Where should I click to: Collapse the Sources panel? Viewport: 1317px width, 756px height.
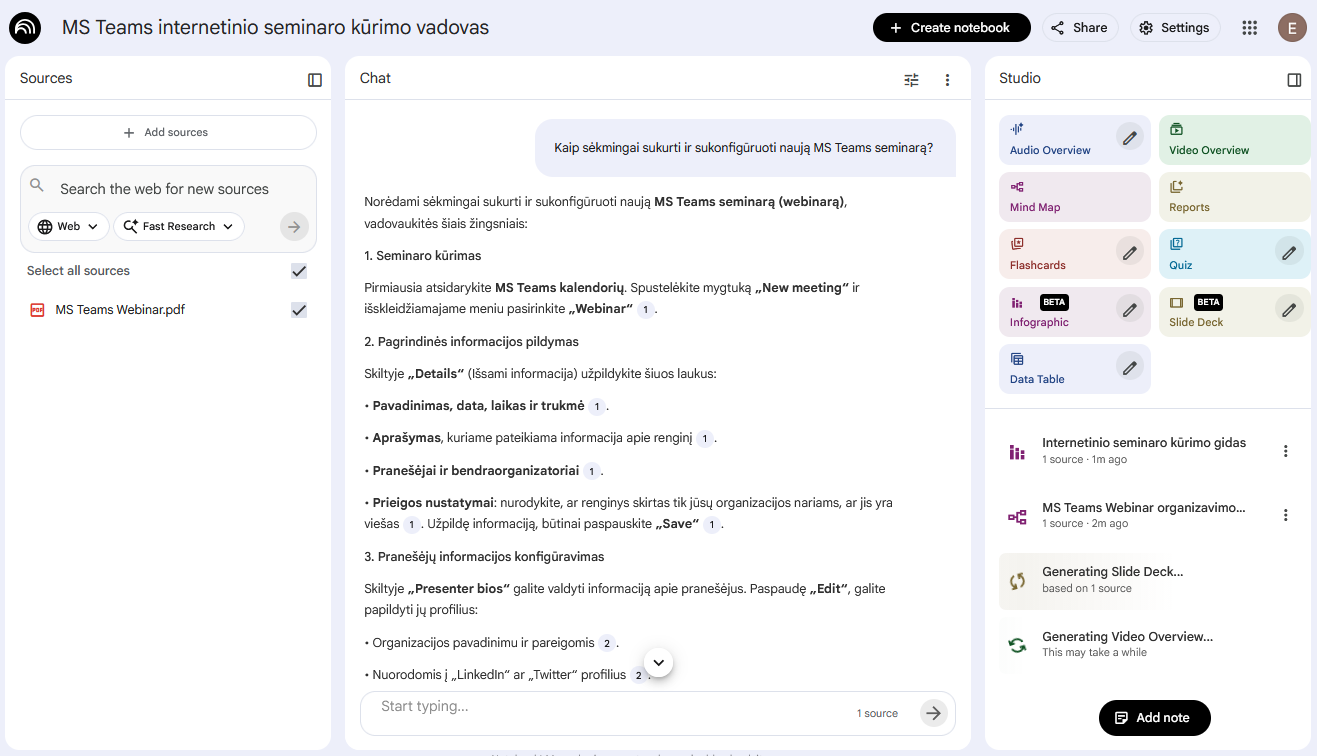tap(315, 80)
